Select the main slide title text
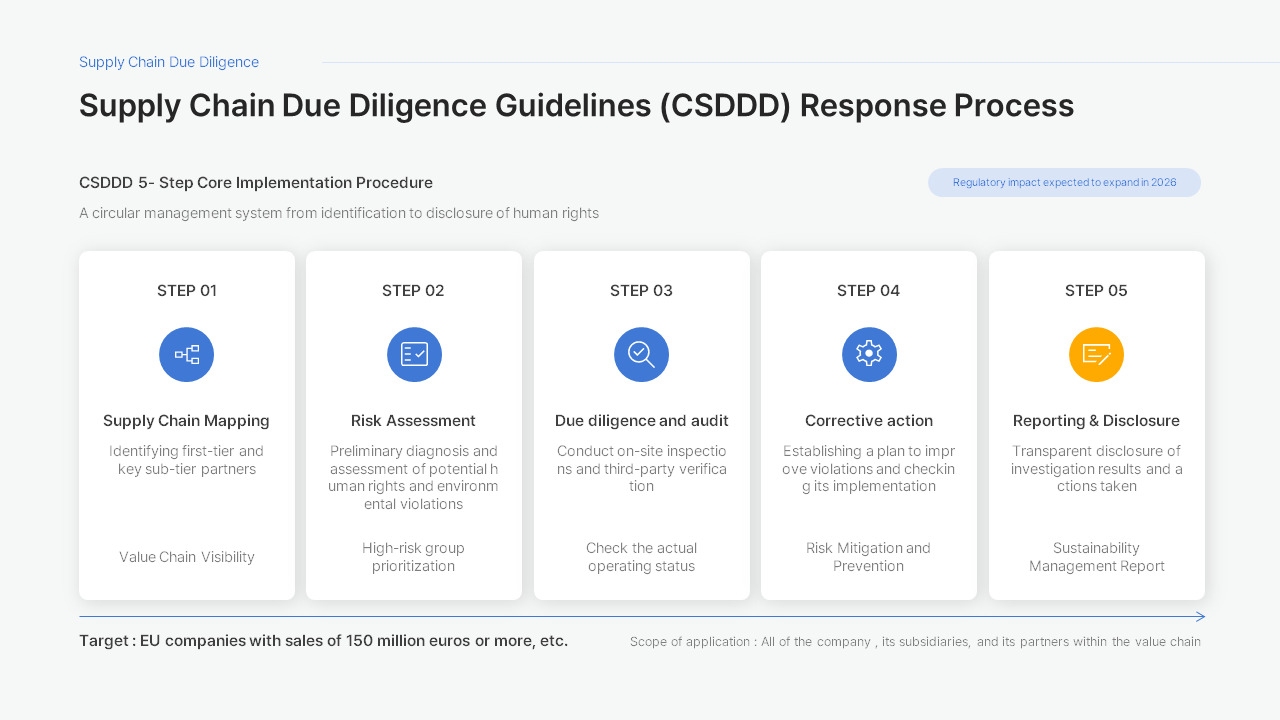Screen dimensions: 1280x720 click(x=577, y=106)
